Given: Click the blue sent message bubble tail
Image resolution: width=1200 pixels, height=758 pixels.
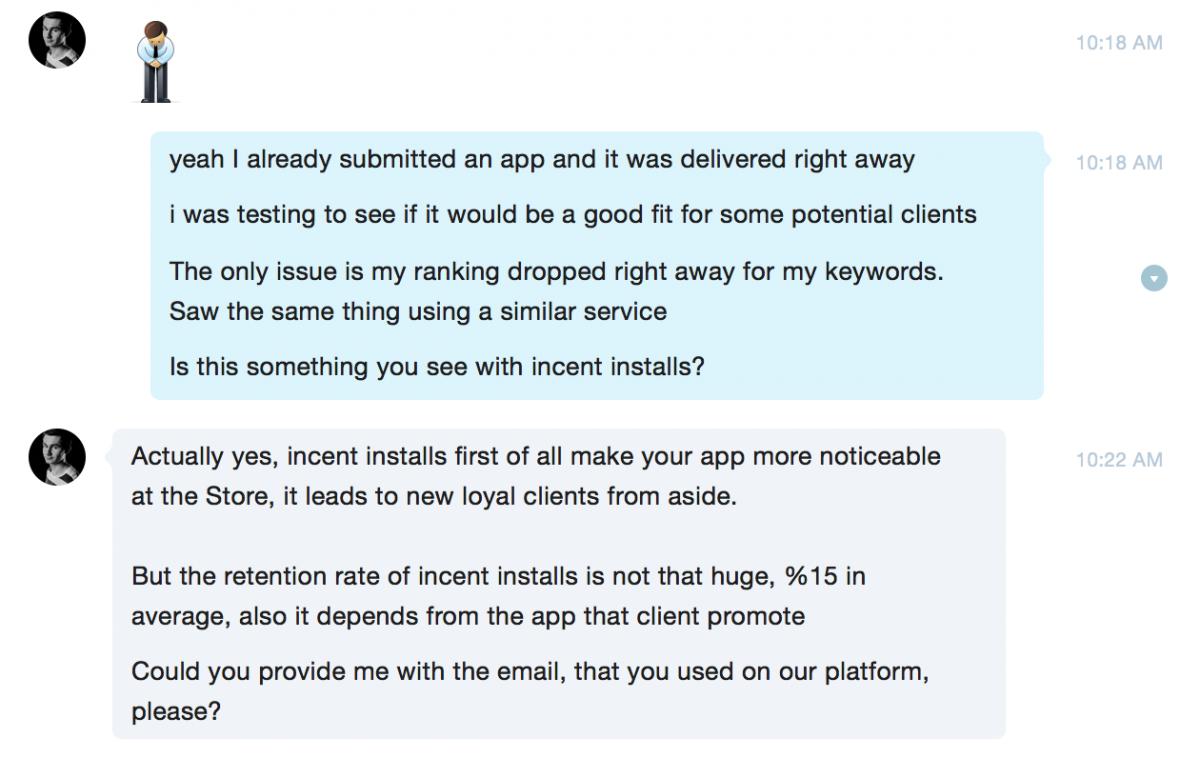Looking at the screenshot, I should (x=1049, y=158).
